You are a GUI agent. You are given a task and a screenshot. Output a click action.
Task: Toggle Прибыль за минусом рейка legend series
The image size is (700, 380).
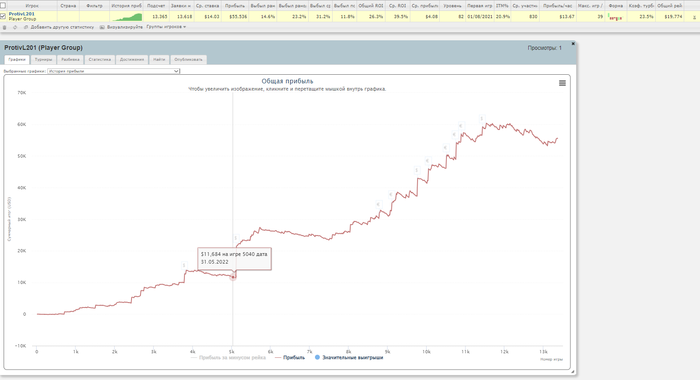(x=228, y=357)
